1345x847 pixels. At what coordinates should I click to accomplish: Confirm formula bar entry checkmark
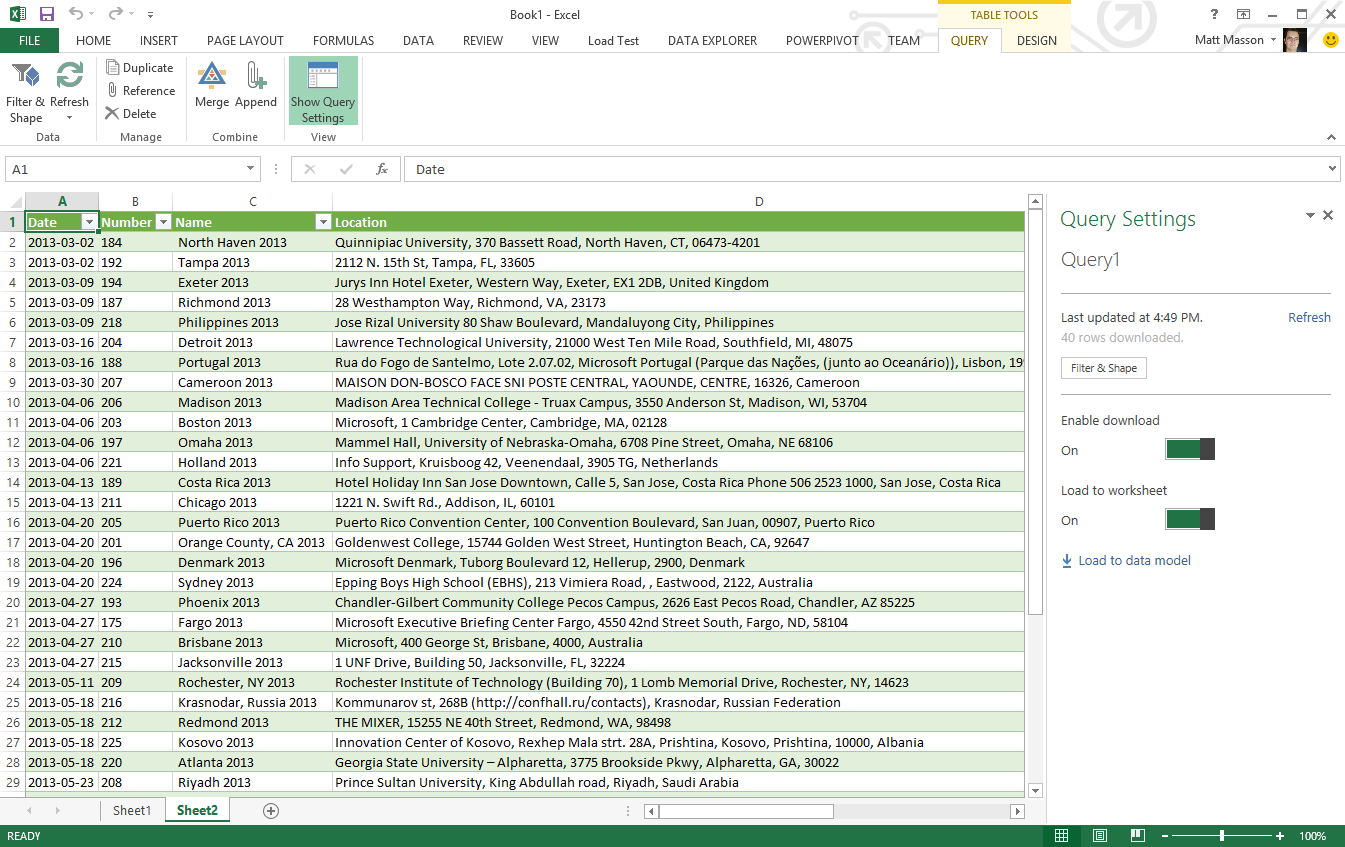coord(346,169)
